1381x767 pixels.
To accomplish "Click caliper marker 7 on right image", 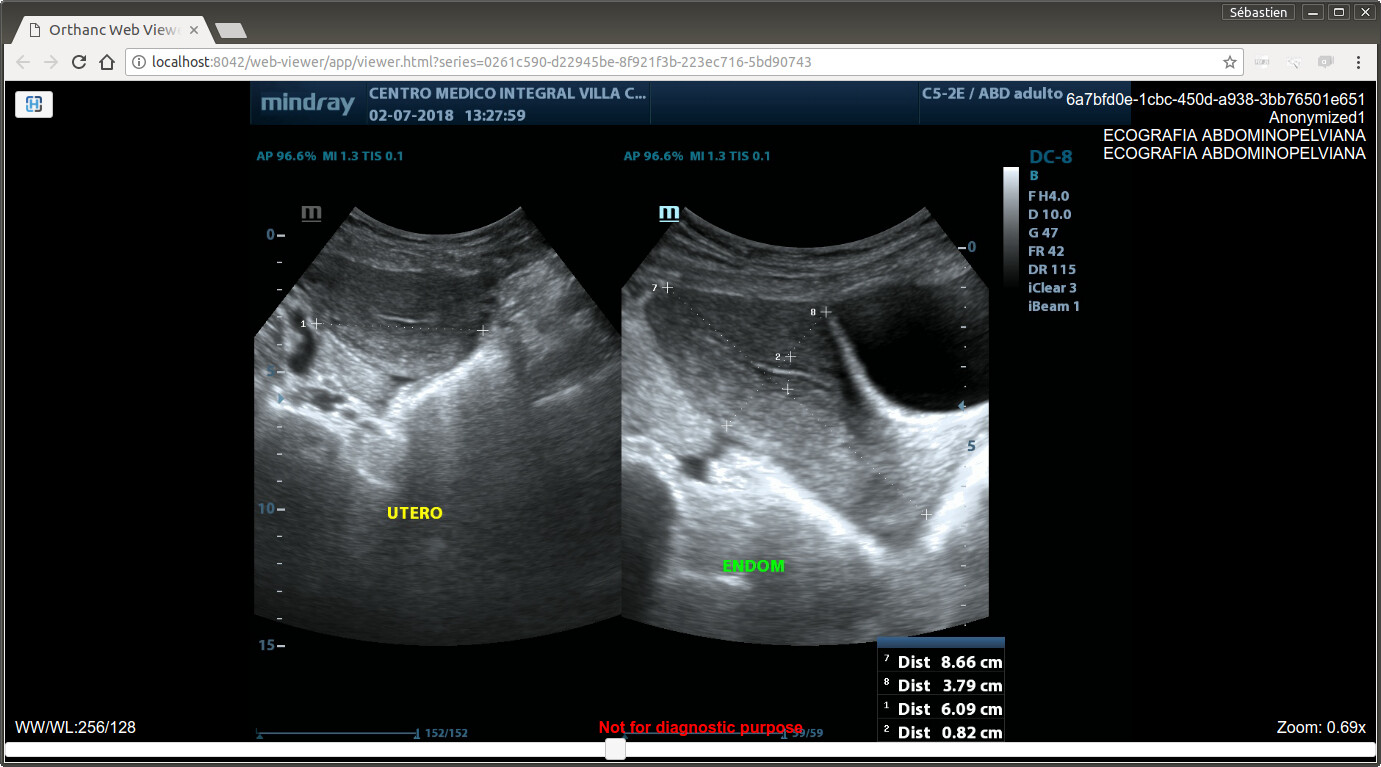I will 667,288.
